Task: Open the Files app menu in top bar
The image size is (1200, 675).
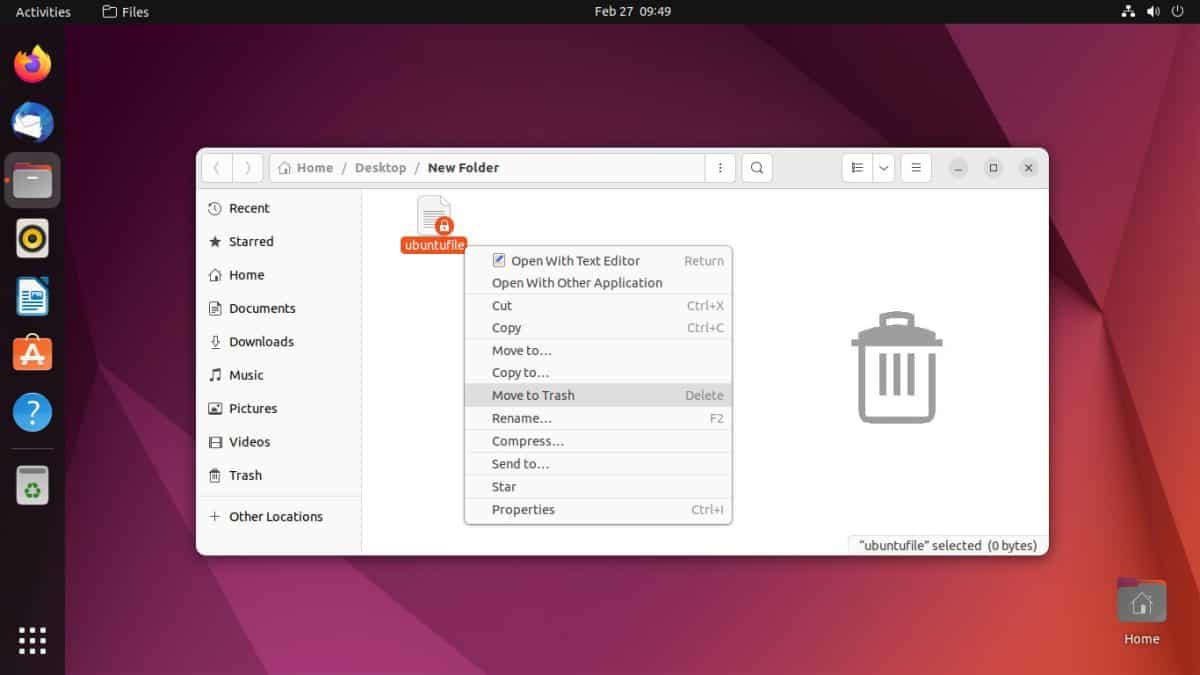Action: [126, 12]
